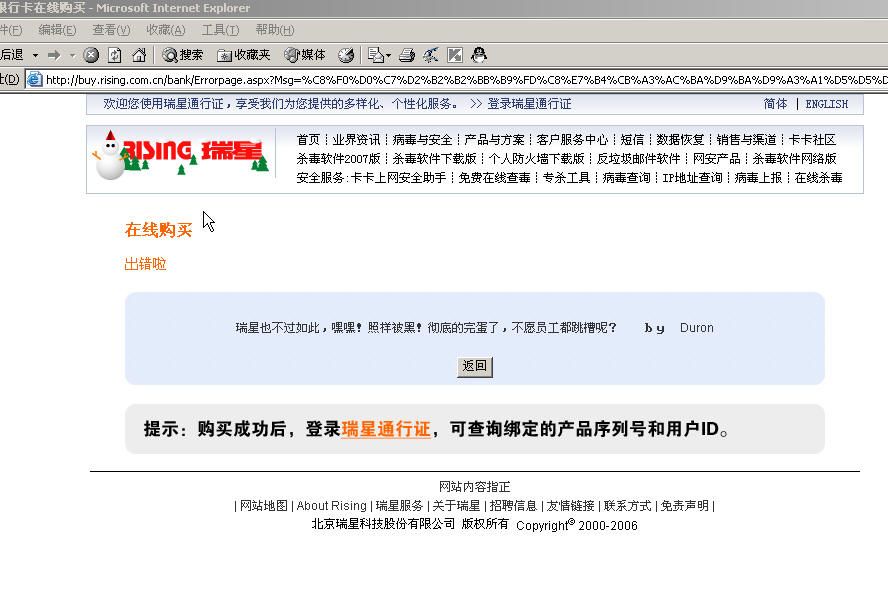Go to Home page via house icon
Image resolution: width=888 pixels, height=610 pixels.
139,55
